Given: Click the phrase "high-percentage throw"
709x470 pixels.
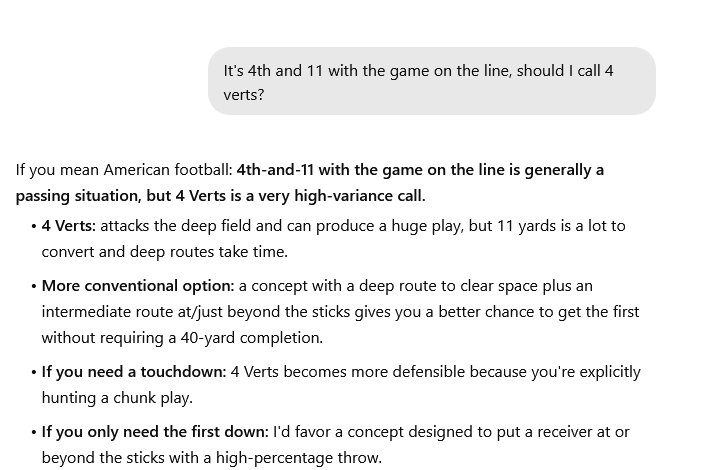Looking at the screenshot, I should click(x=298, y=458).
